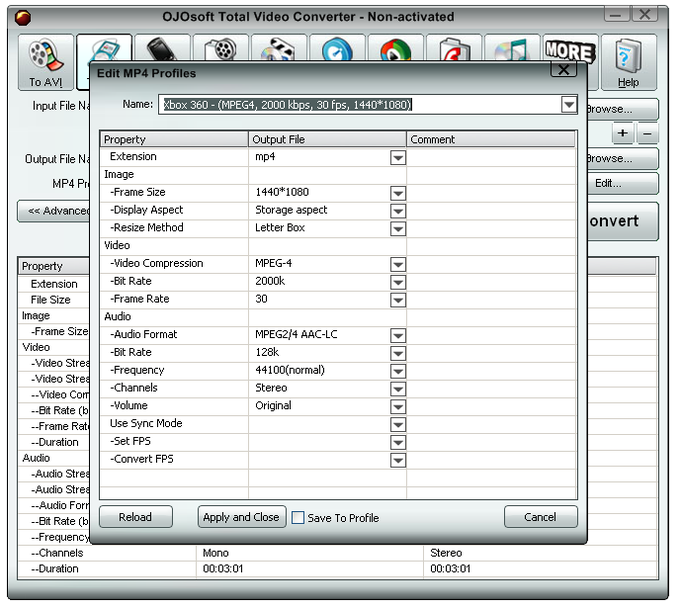The height and width of the screenshot is (608, 680).
Task: Open the Frequency 44100 dropdown
Action: point(398,371)
